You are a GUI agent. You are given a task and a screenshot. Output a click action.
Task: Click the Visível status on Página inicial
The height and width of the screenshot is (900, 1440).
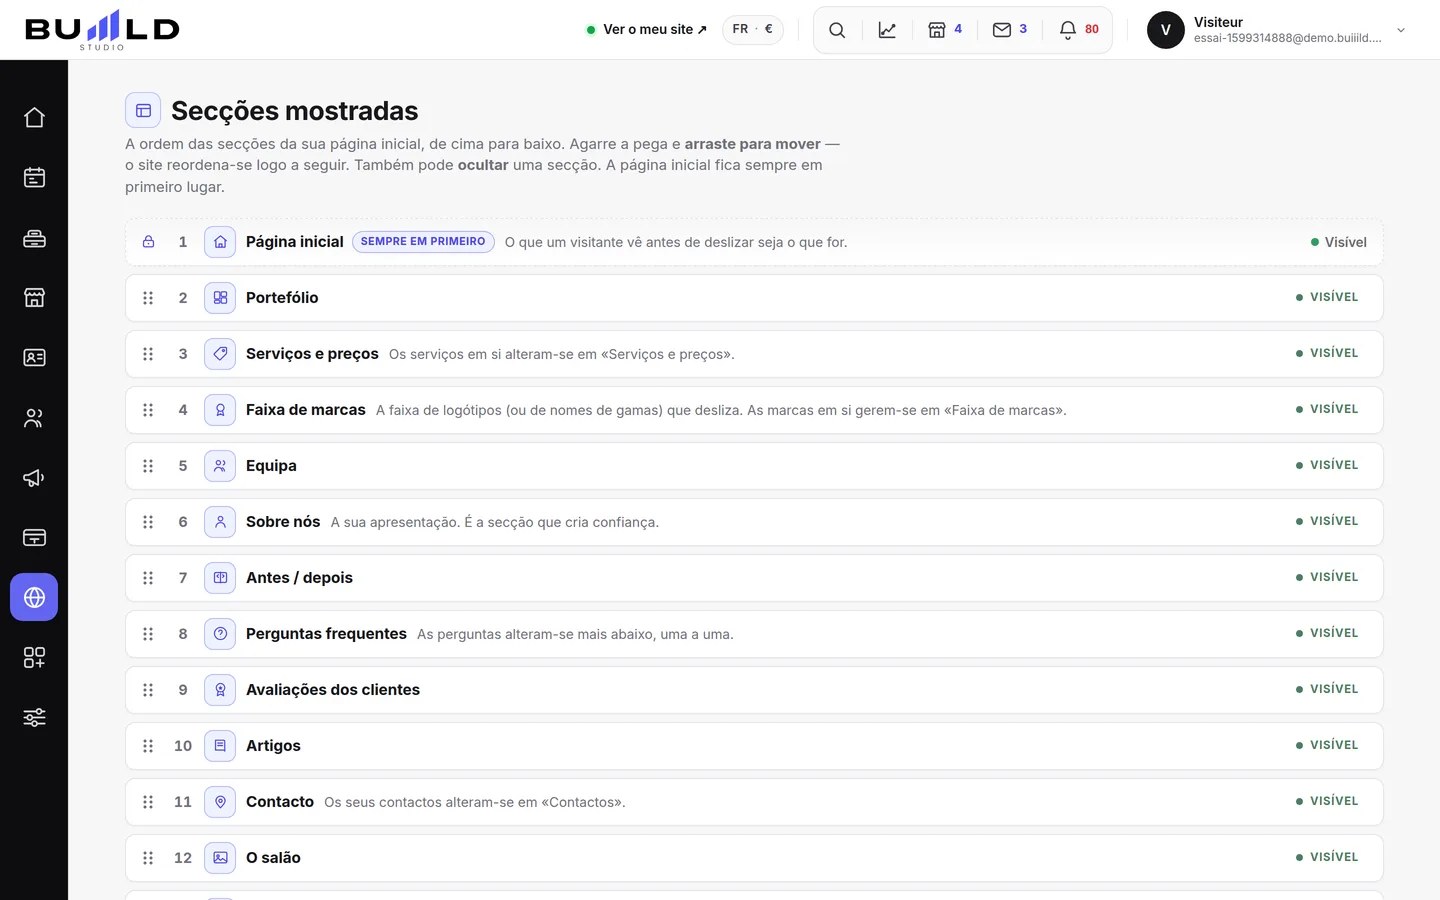point(1338,242)
